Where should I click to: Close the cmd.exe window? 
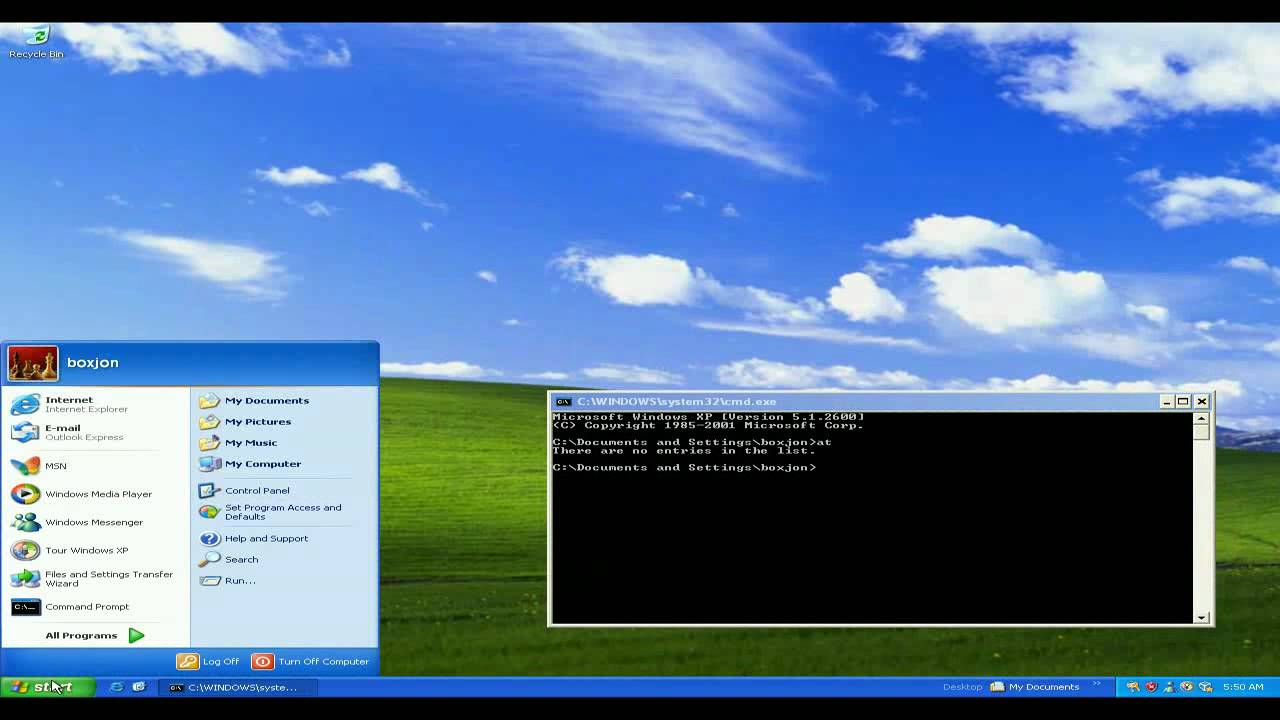[1202, 401]
